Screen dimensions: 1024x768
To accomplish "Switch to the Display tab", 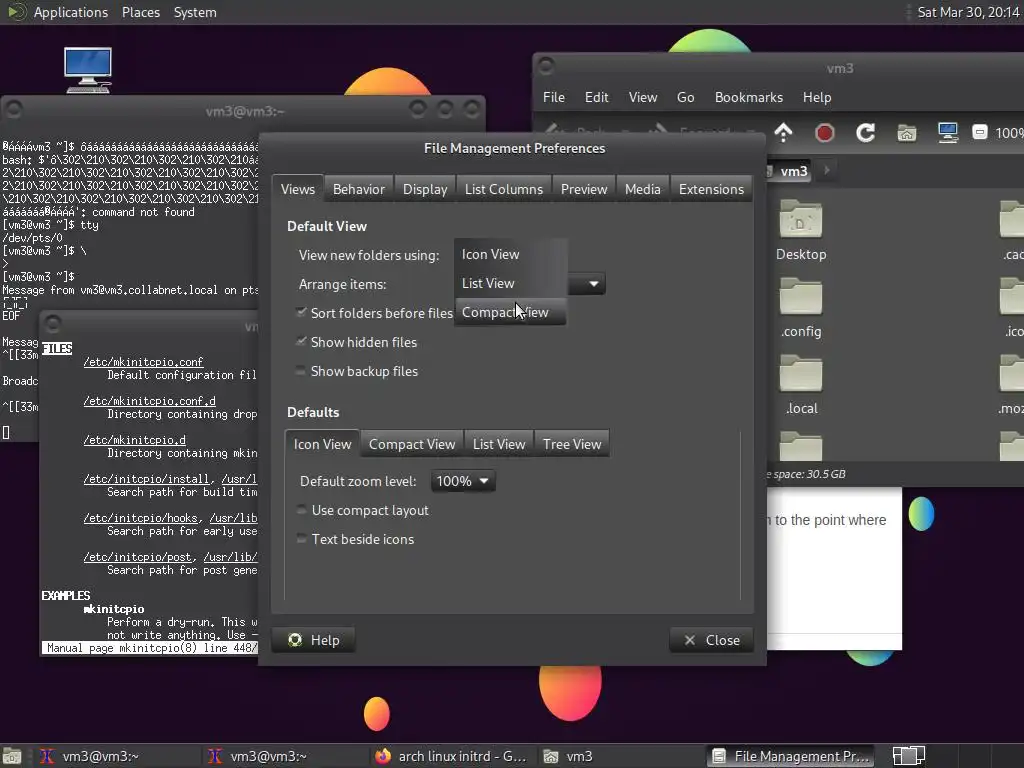I will click(x=424, y=189).
